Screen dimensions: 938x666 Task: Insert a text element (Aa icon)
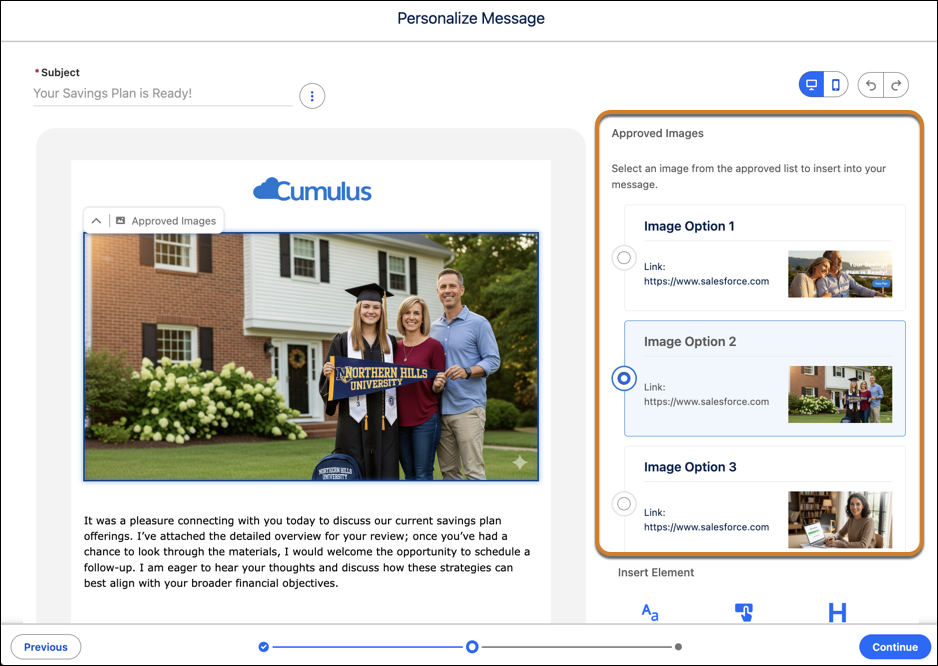point(650,612)
